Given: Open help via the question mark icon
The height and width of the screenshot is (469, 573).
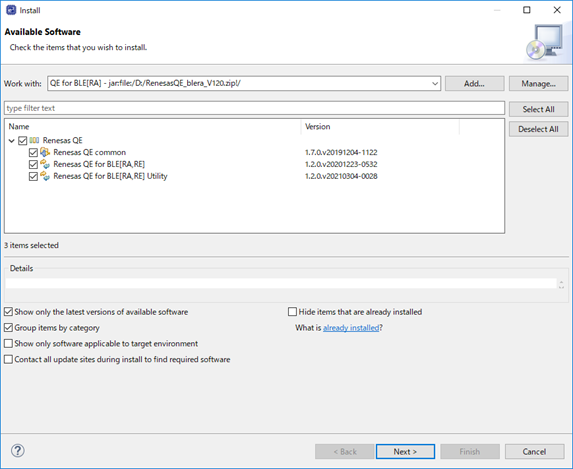Looking at the screenshot, I should coord(18,451).
